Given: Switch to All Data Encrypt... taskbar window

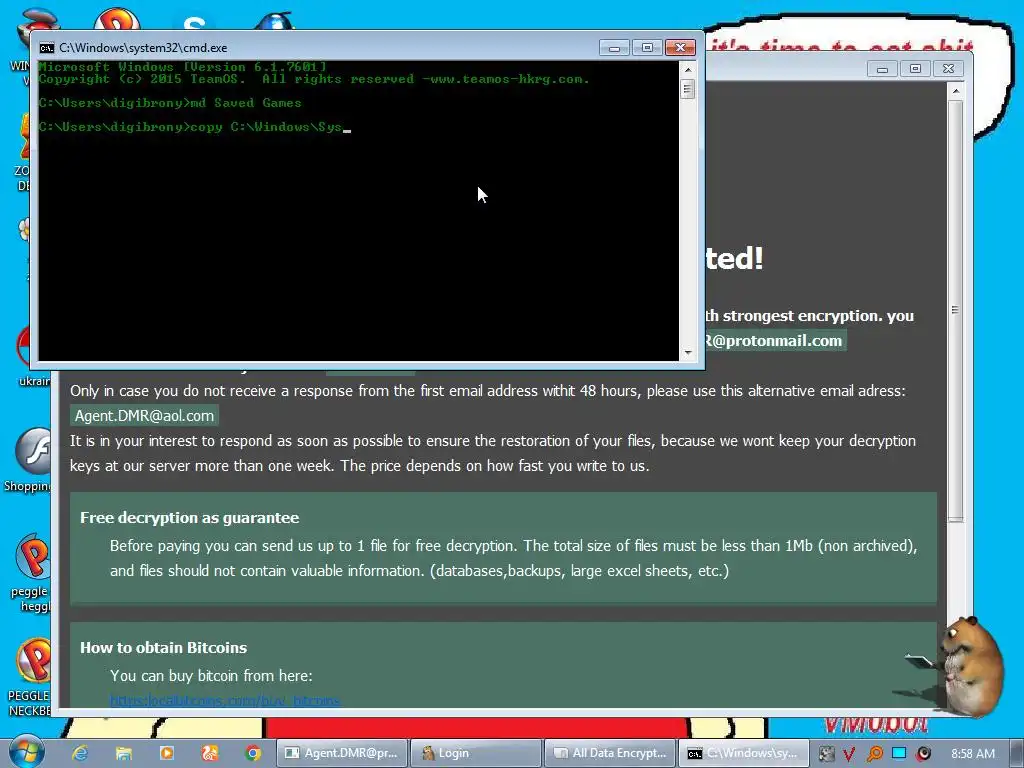Looking at the screenshot, I should click(x=610, y=753).
